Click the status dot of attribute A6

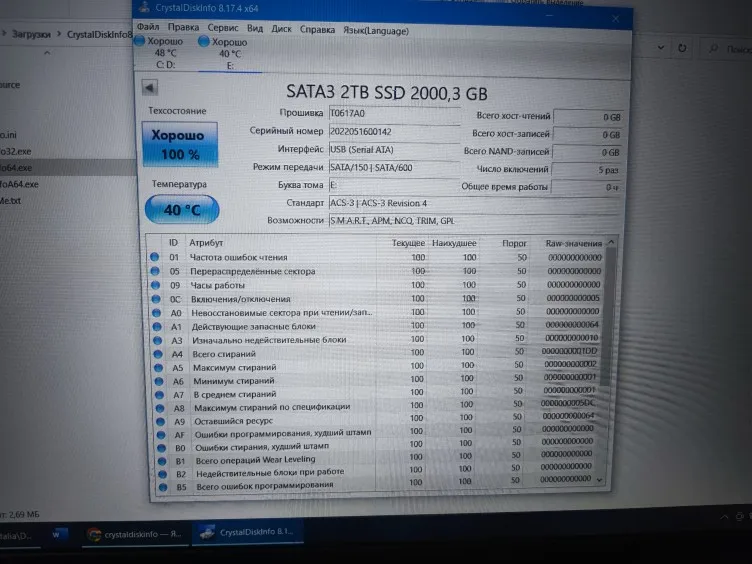pyautogui.click(x=159, y=382)
